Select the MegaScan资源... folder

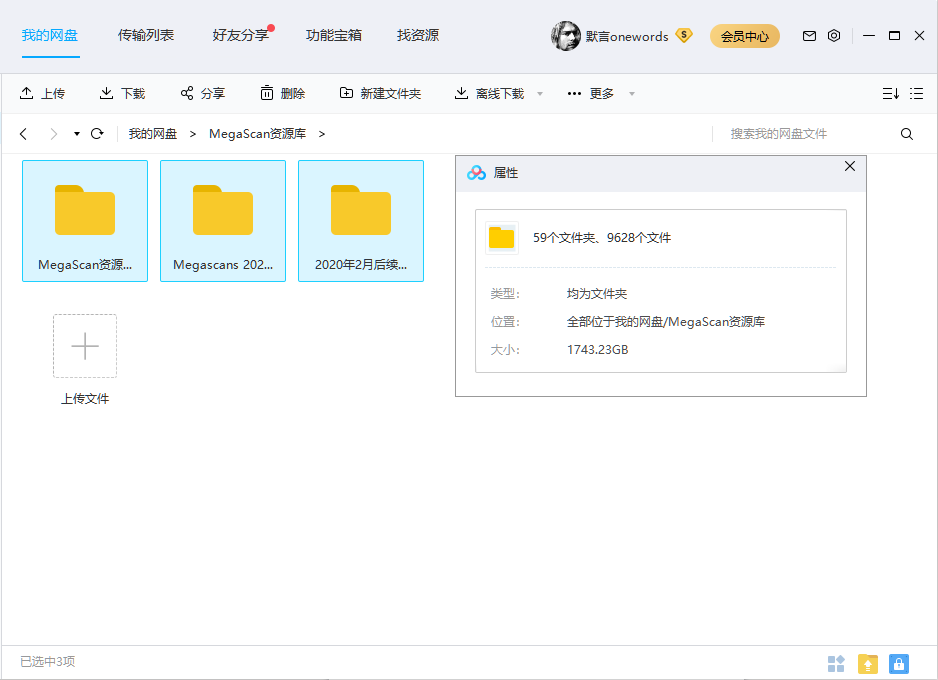point(85,221)
